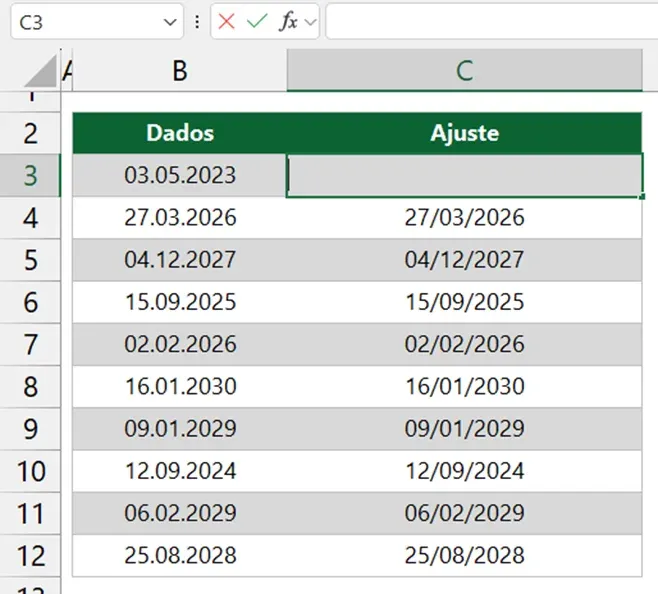The height and width of the screenshot is (594, 658).
Task: Select cell containing 02.02.2026
Action: point(180,344)
